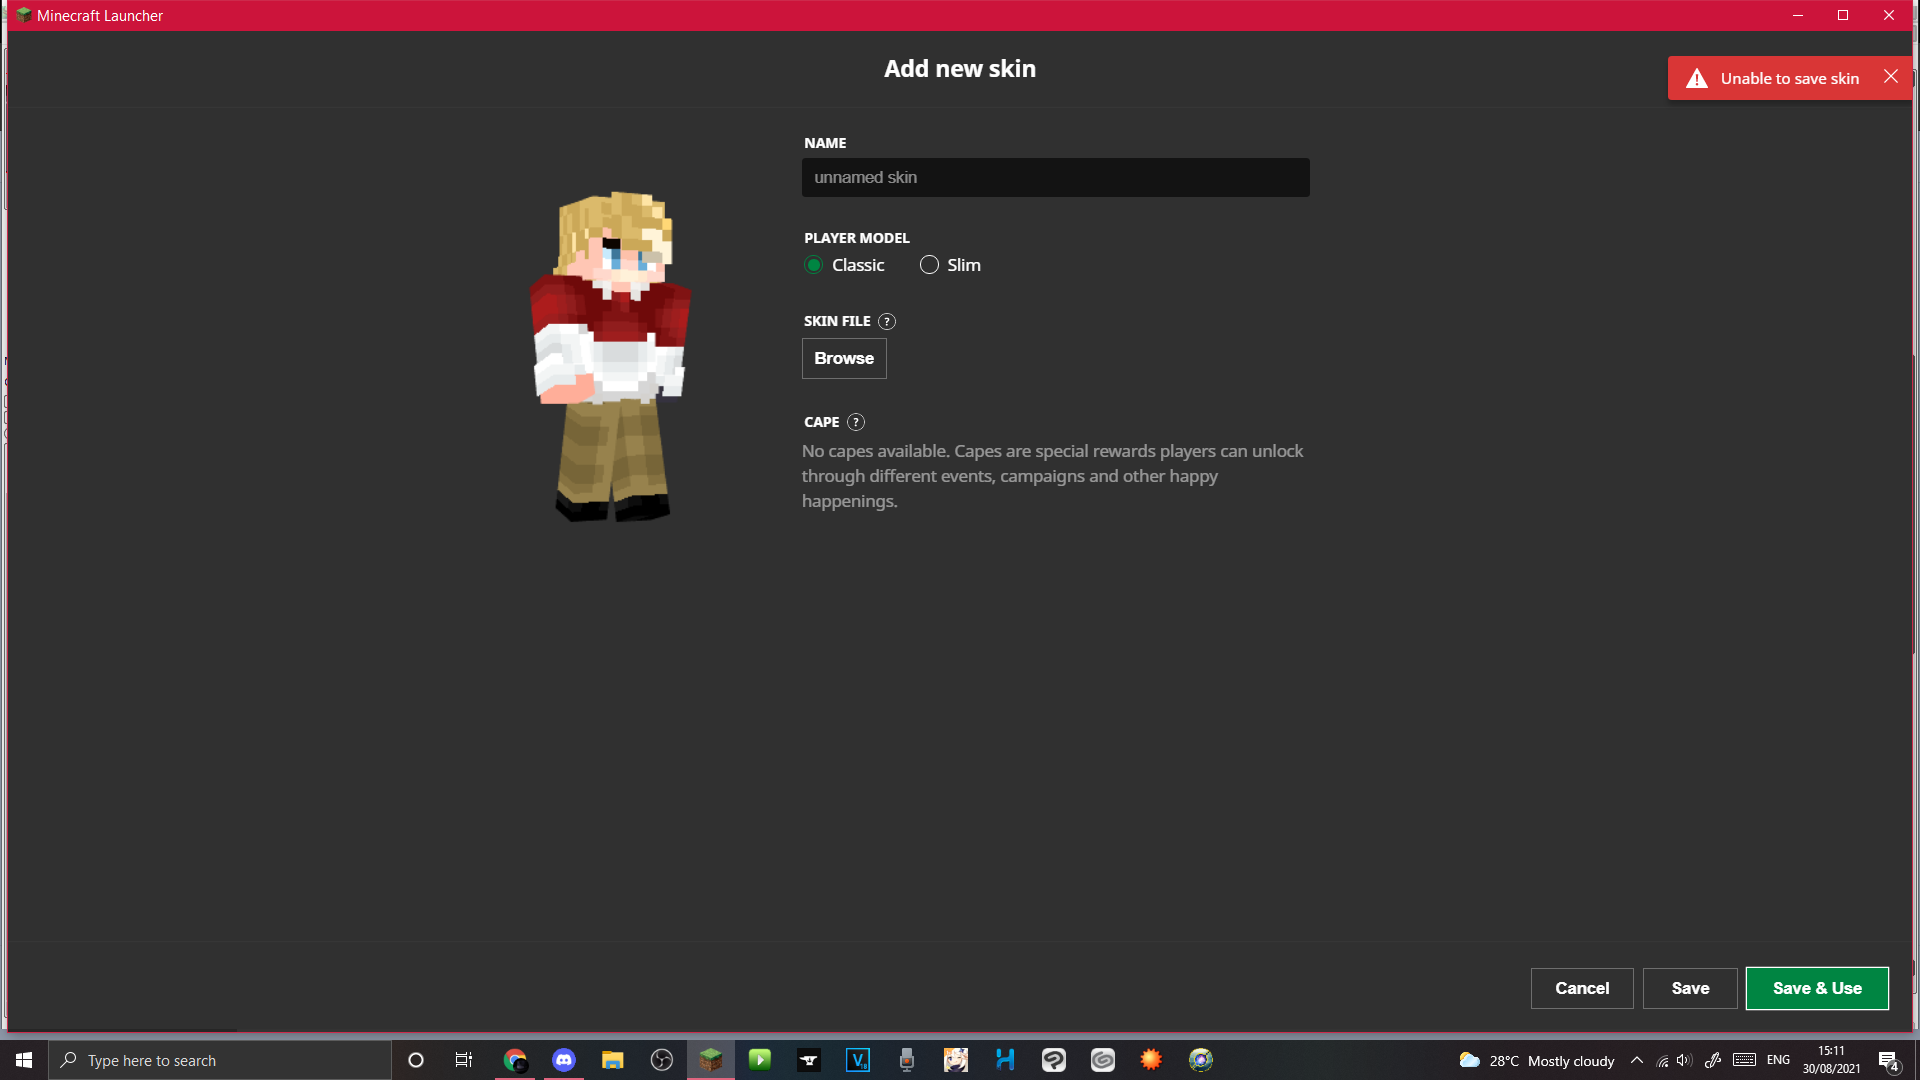Click Save & Use button
The image size is (1920, 1080).
1816,988
